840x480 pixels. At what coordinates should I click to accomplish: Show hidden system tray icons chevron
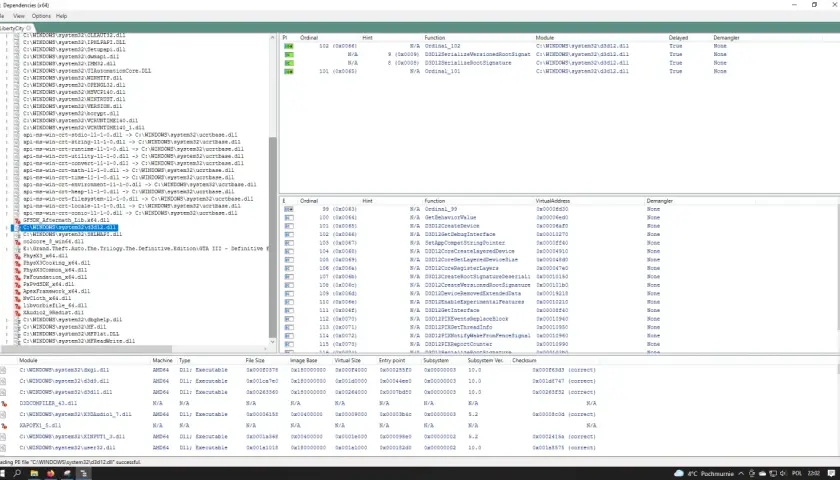741,474
